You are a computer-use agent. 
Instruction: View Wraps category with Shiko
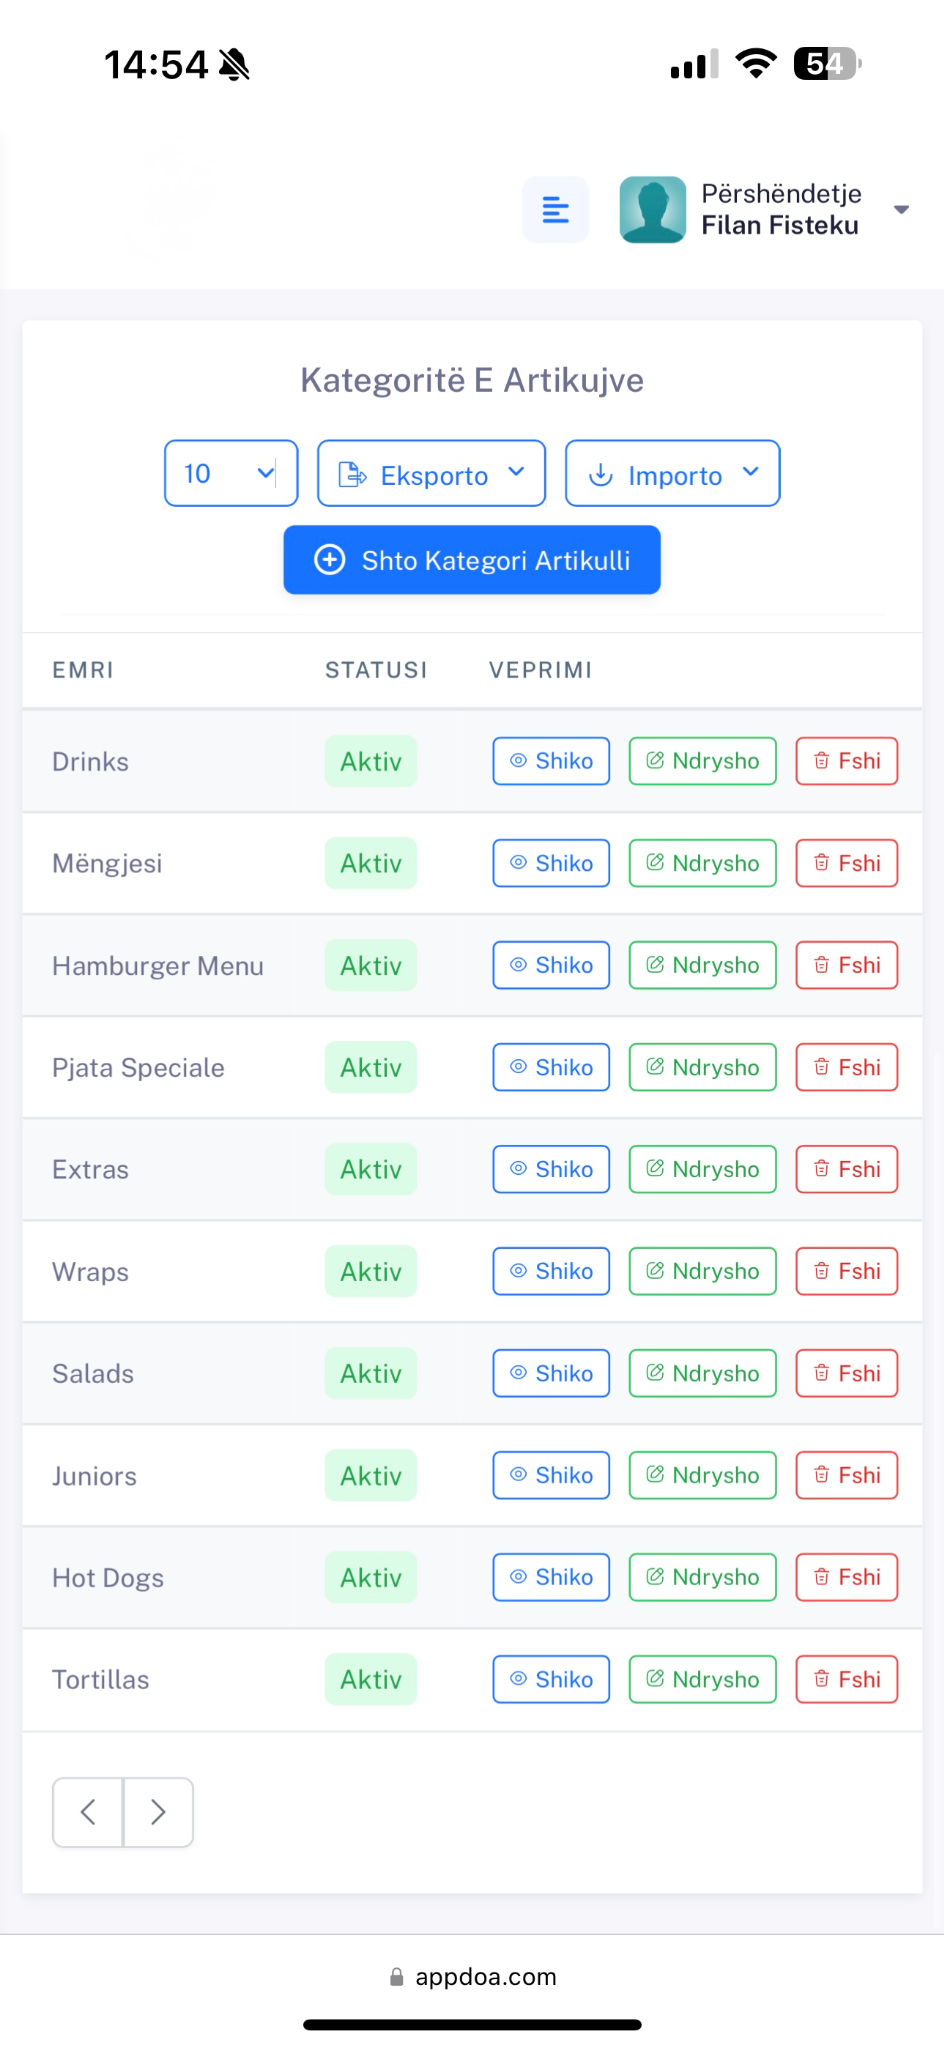[551, 1271]
